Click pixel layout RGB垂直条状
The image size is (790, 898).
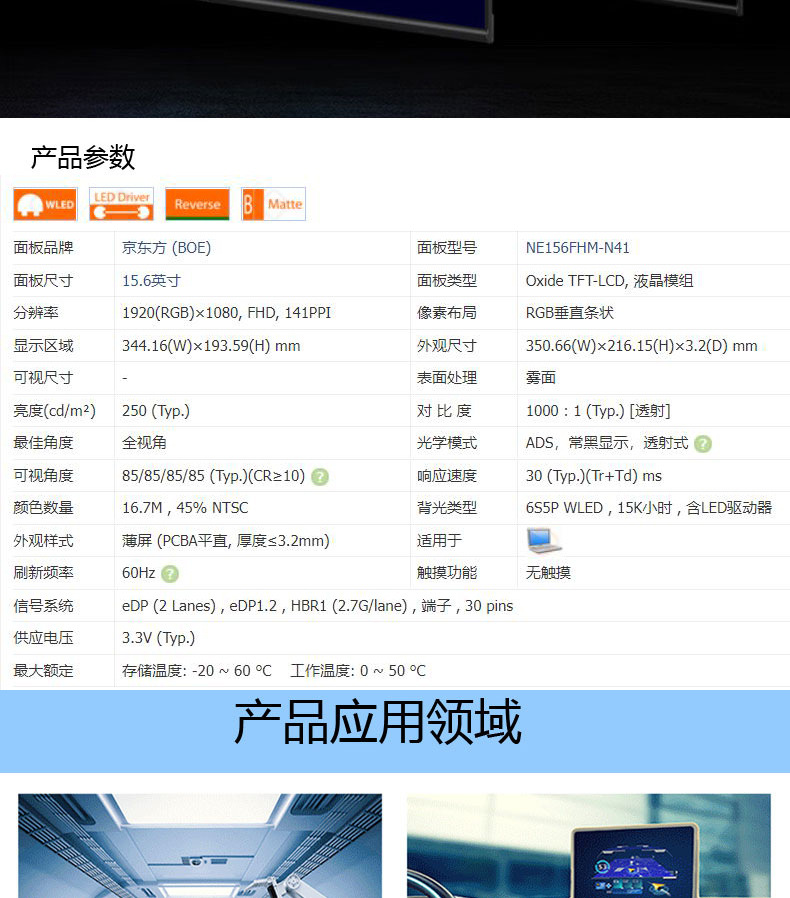point(569,313)
